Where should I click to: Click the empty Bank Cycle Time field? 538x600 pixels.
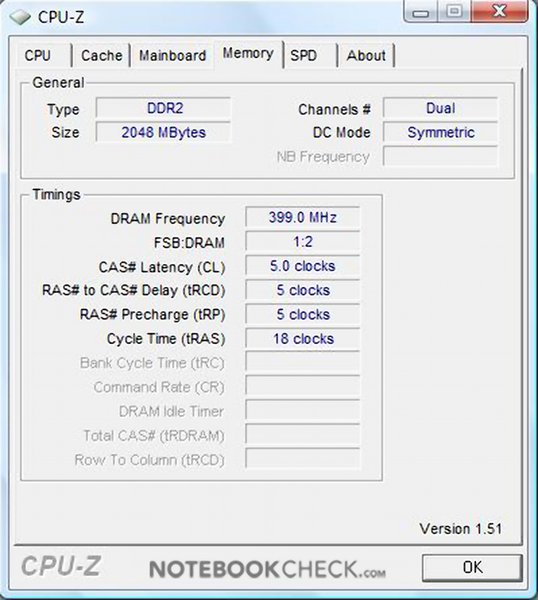pos(303,362)
